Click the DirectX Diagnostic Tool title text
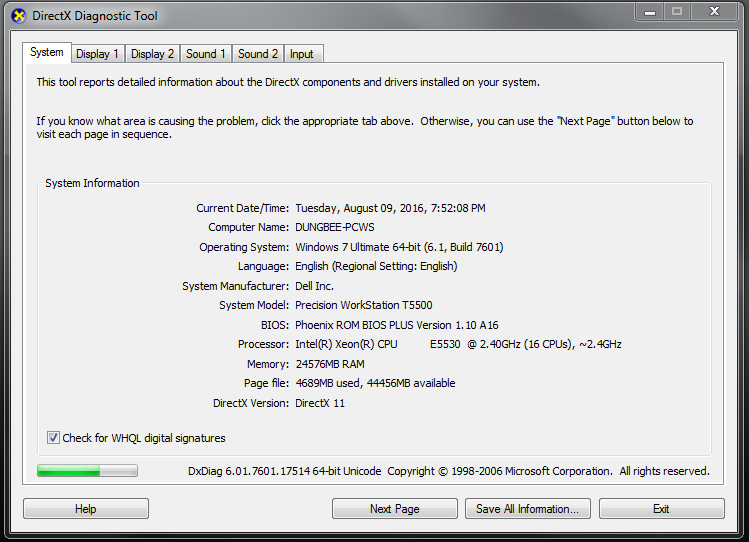749x542 pixels. pyautogui.click(x=94, y=16)
